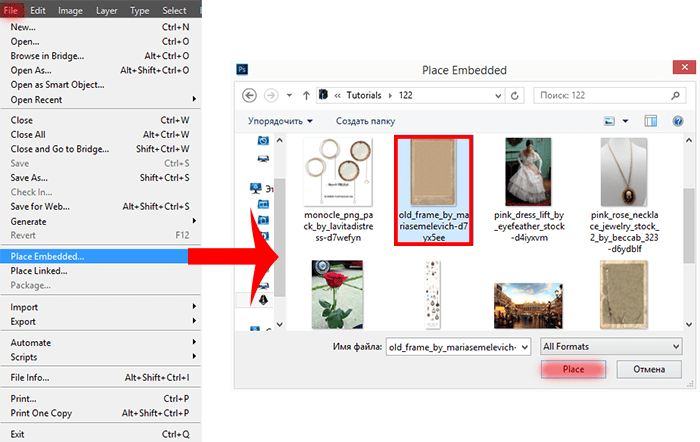Expand the Scripts submenu
Screen dimensions: 700x442
(x=194, y=356)
